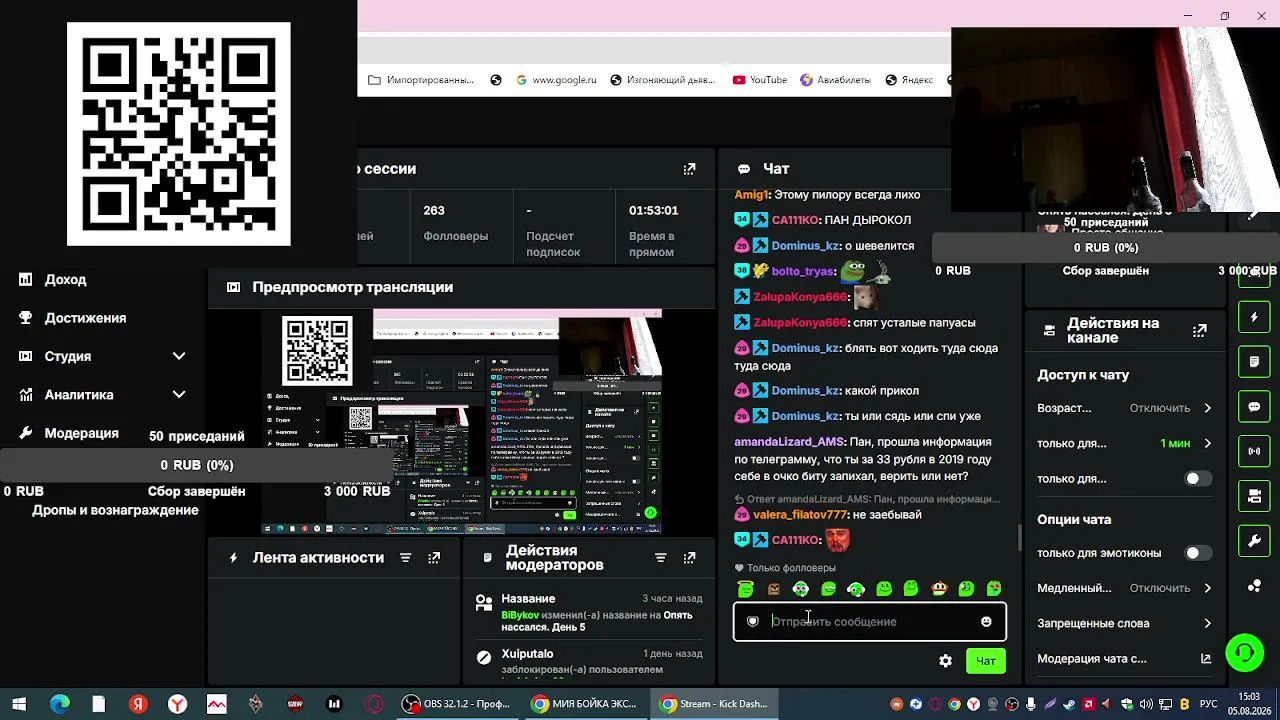Send message with green Чат button
1280x720 pixels.
click(985, 661)
